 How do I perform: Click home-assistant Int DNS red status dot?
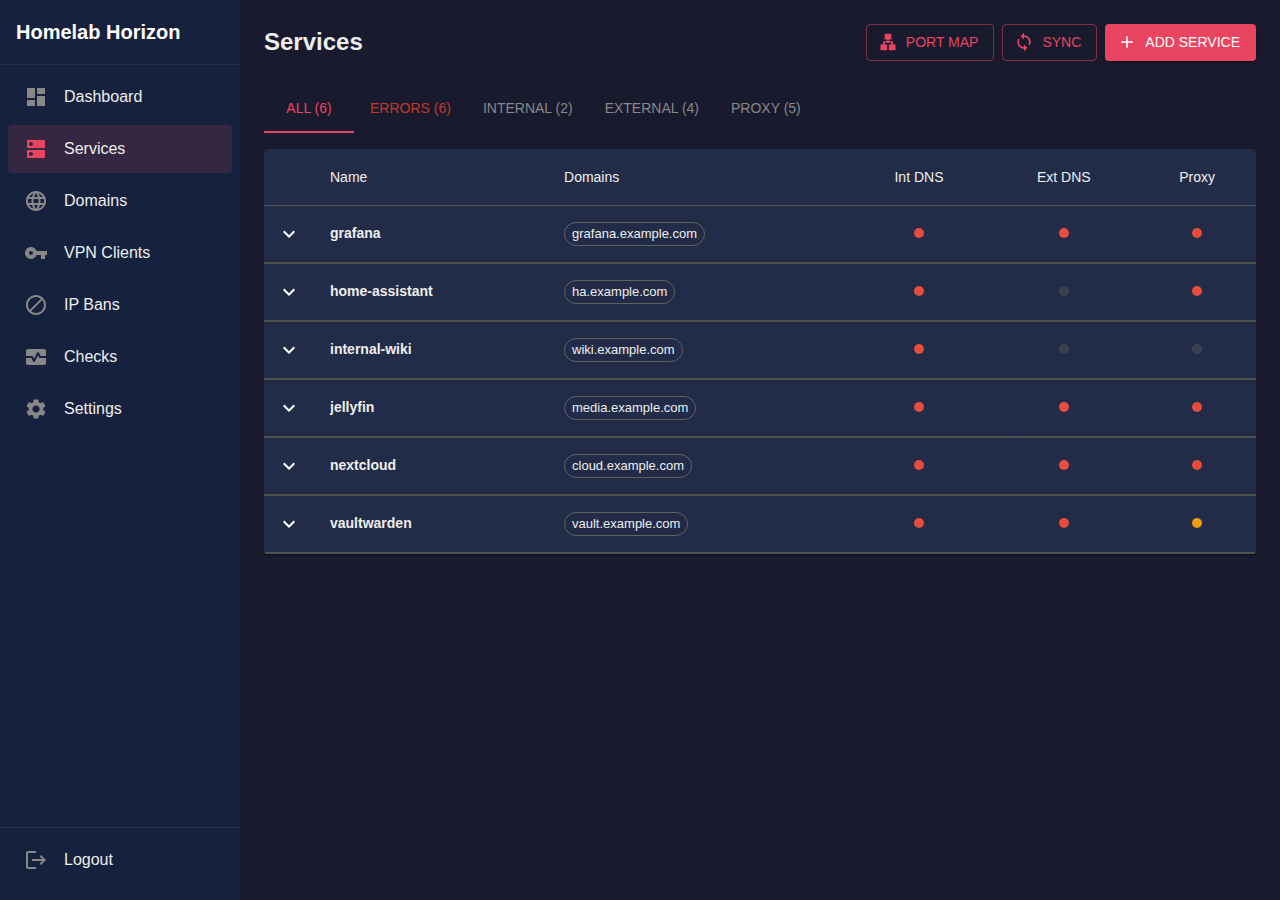coord(919,291)
